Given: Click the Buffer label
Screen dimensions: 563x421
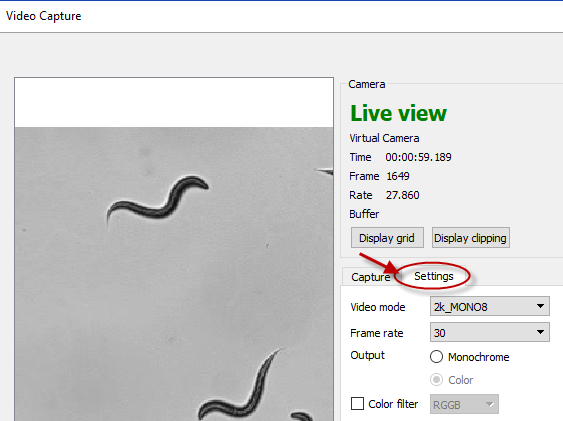Looking at the screenshot, I should pos(364,214).
